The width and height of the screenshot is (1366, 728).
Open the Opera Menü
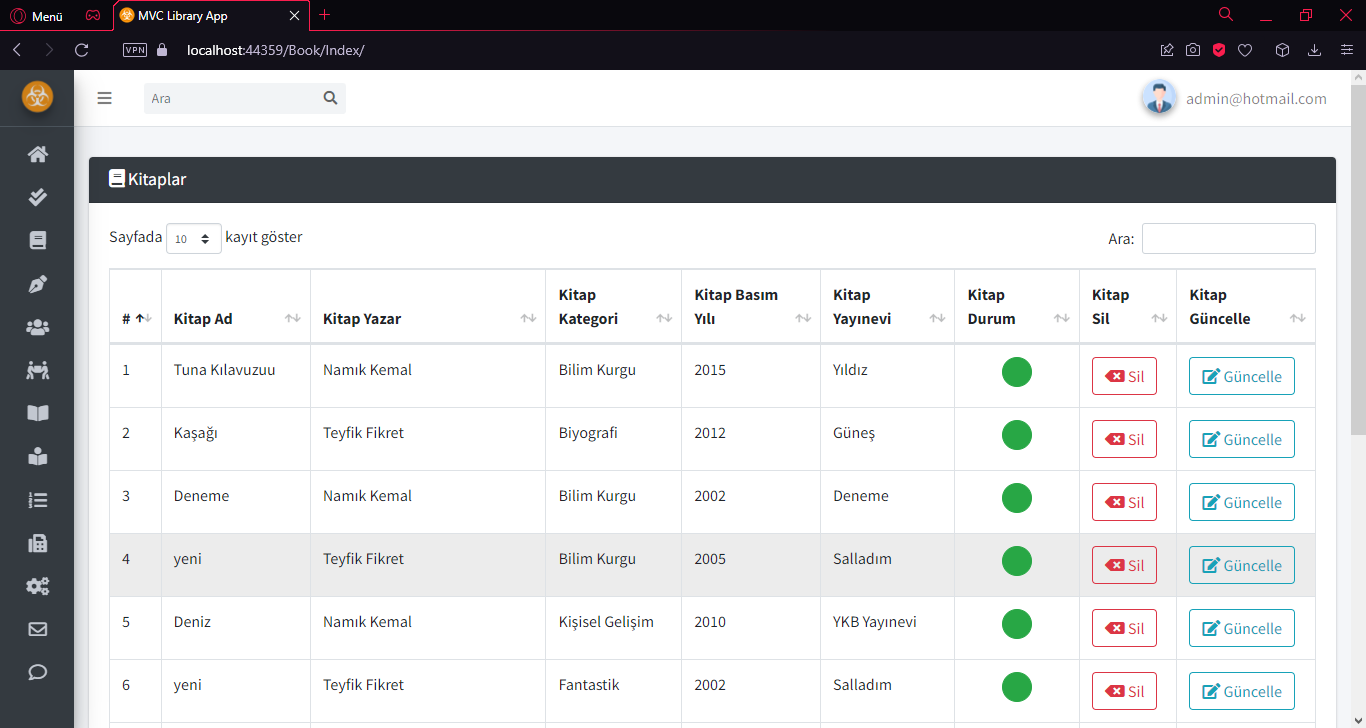[37, 16]
